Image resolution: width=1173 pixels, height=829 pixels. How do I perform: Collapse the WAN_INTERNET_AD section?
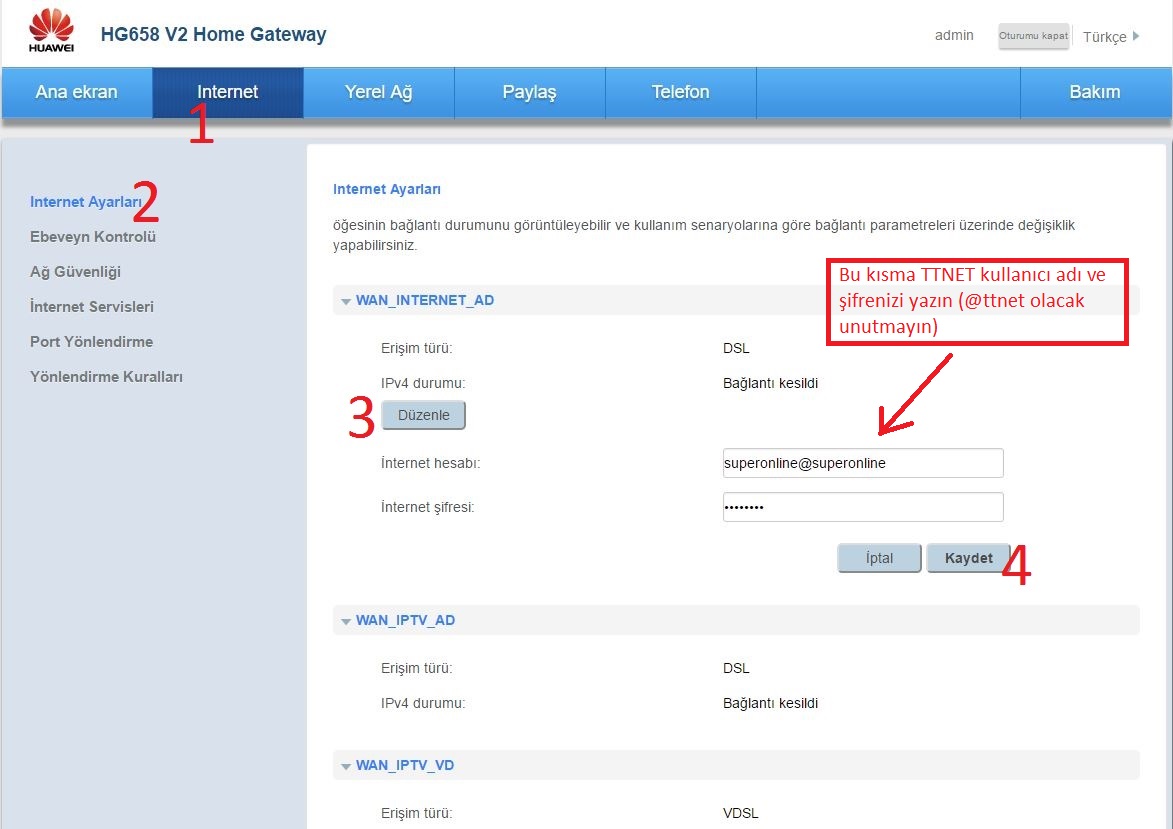pos(346,301)
